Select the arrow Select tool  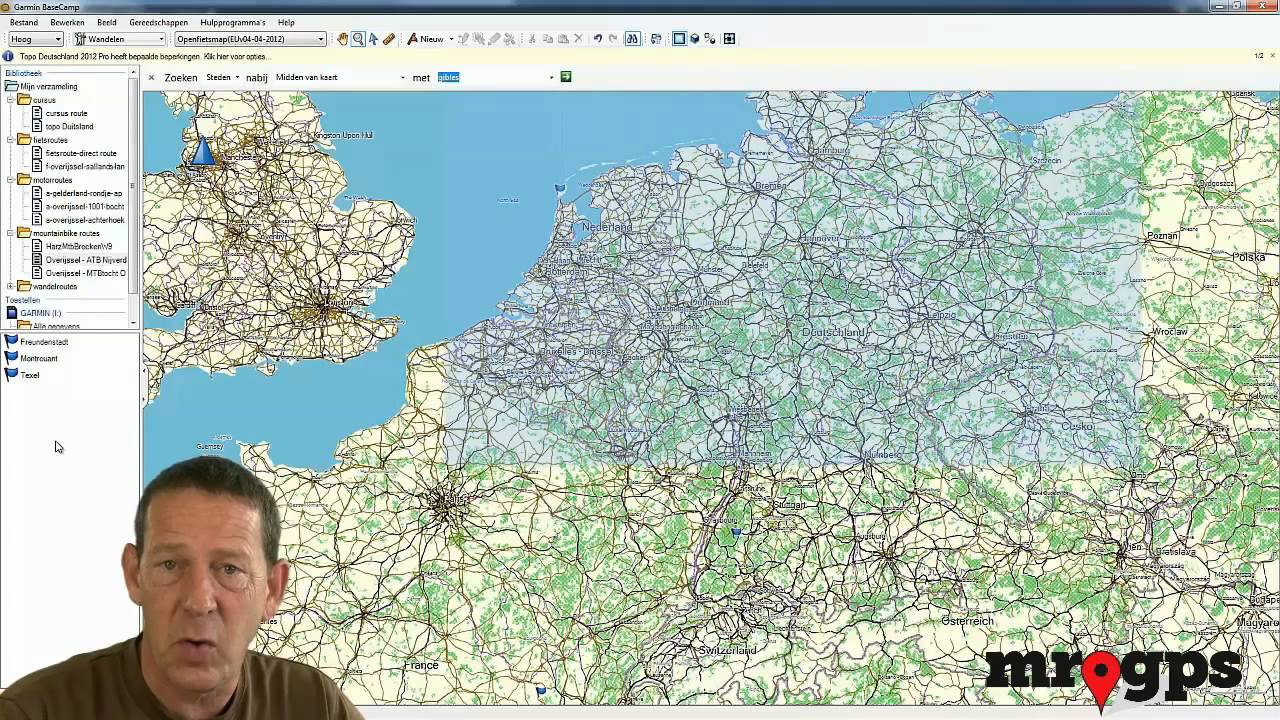tap(373, 39)
